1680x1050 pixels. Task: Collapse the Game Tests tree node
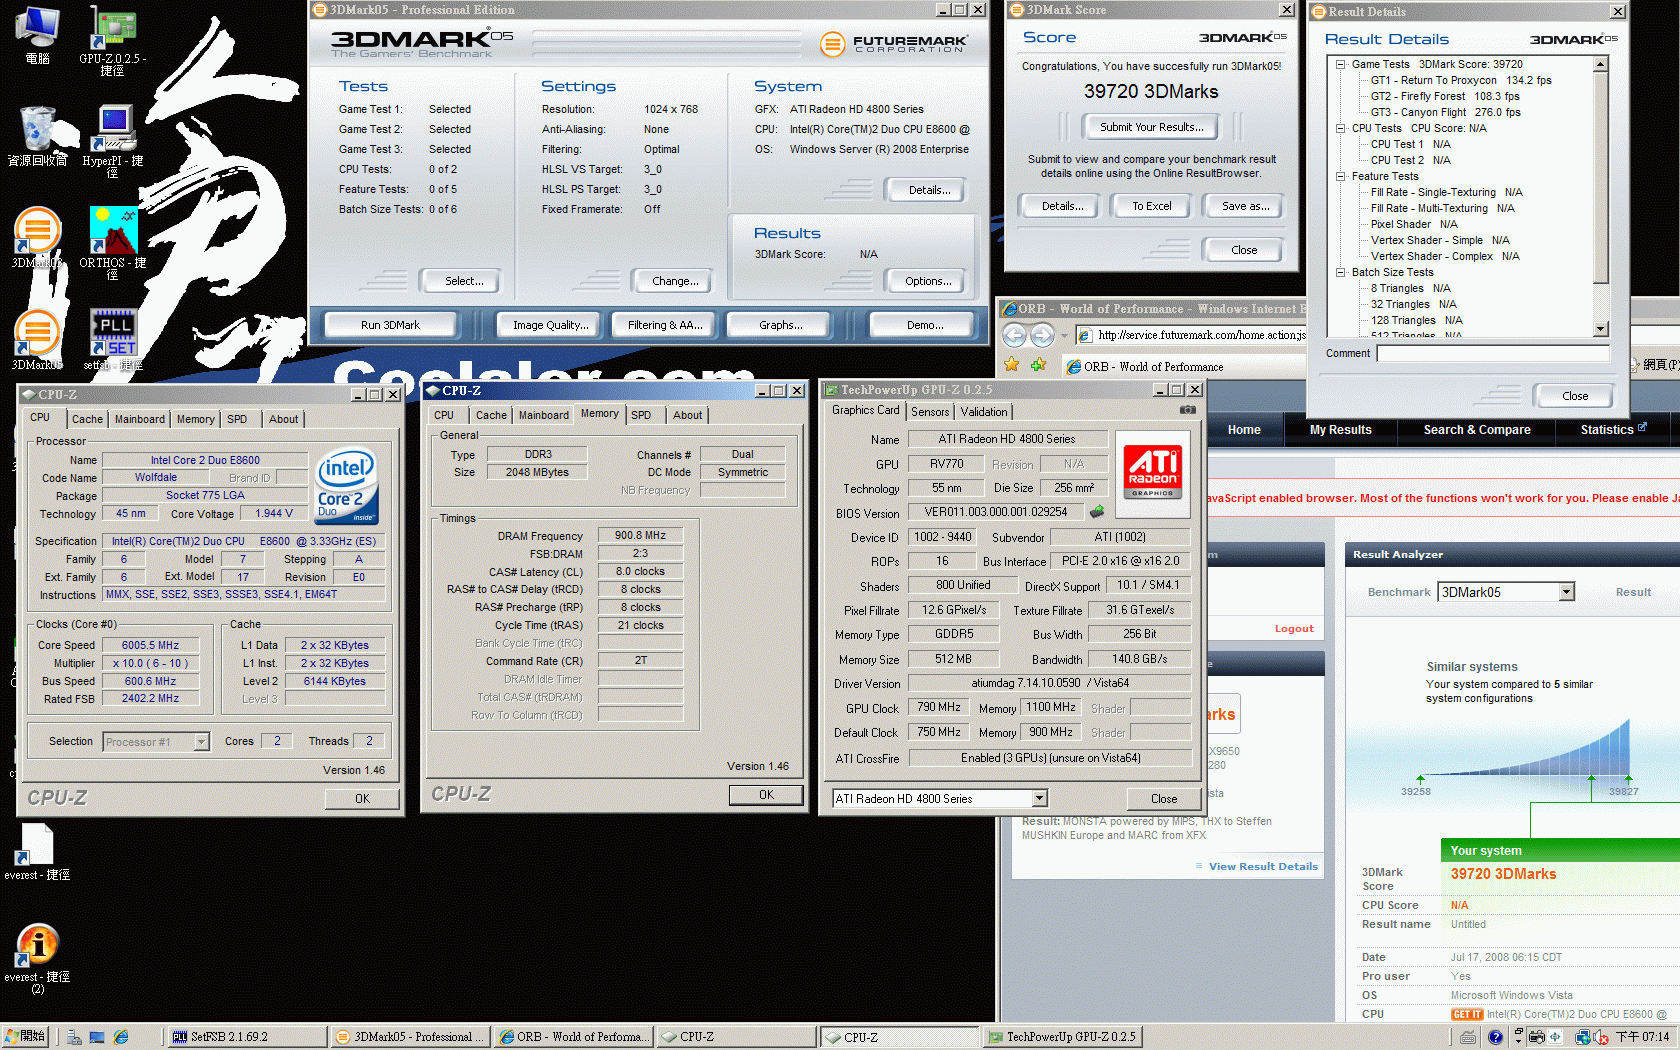click(1340, 64)
